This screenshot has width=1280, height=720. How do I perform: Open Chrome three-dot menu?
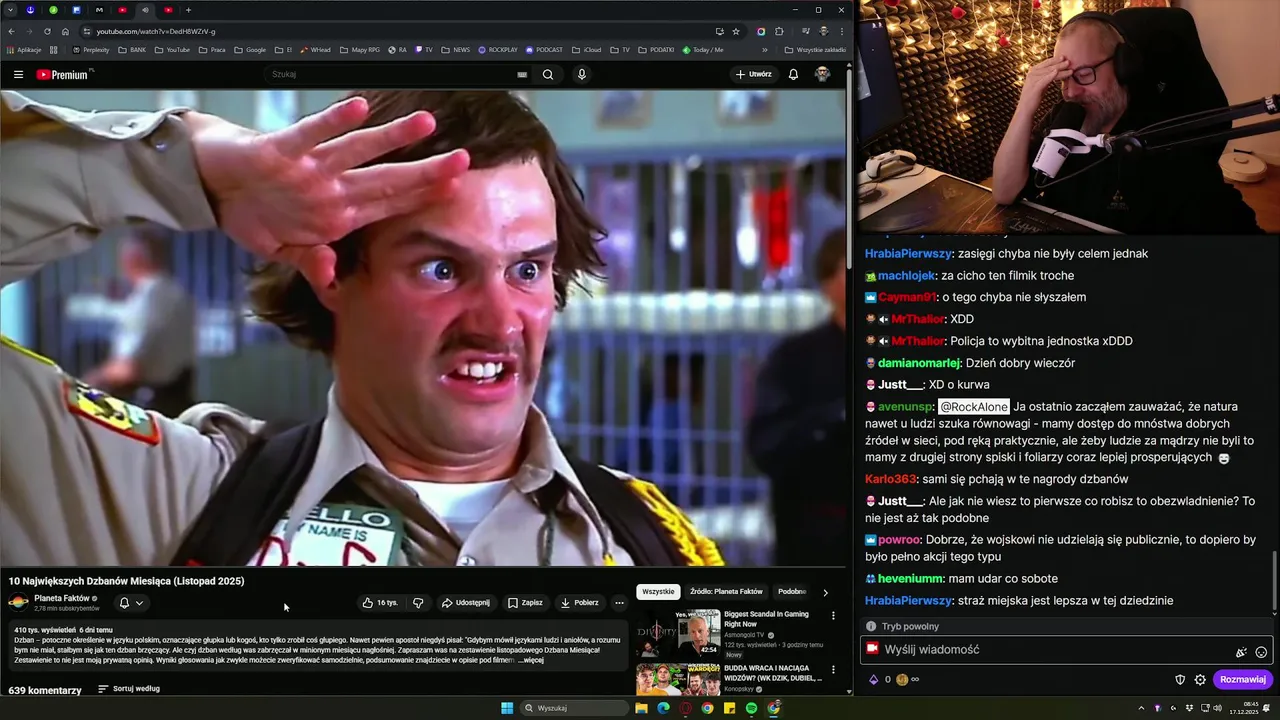(x=841, y=31)
